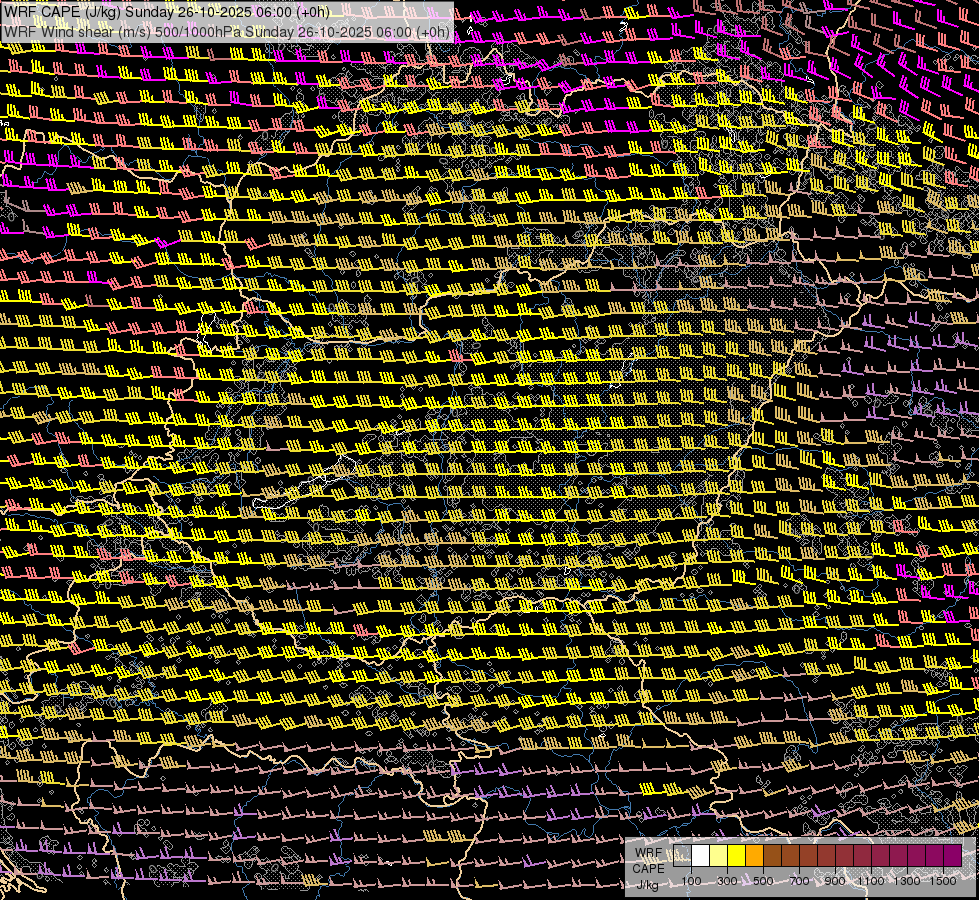Click the 700 label on the legend
Image resolution: width=979 pixels, height=900 pixels.
tap(799, 881)
